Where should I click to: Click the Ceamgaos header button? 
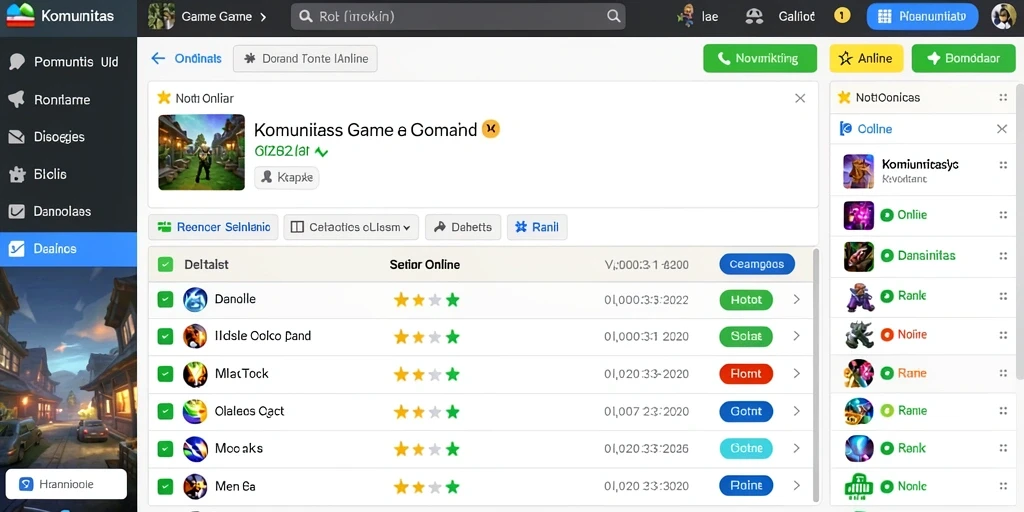pos(757,264)
